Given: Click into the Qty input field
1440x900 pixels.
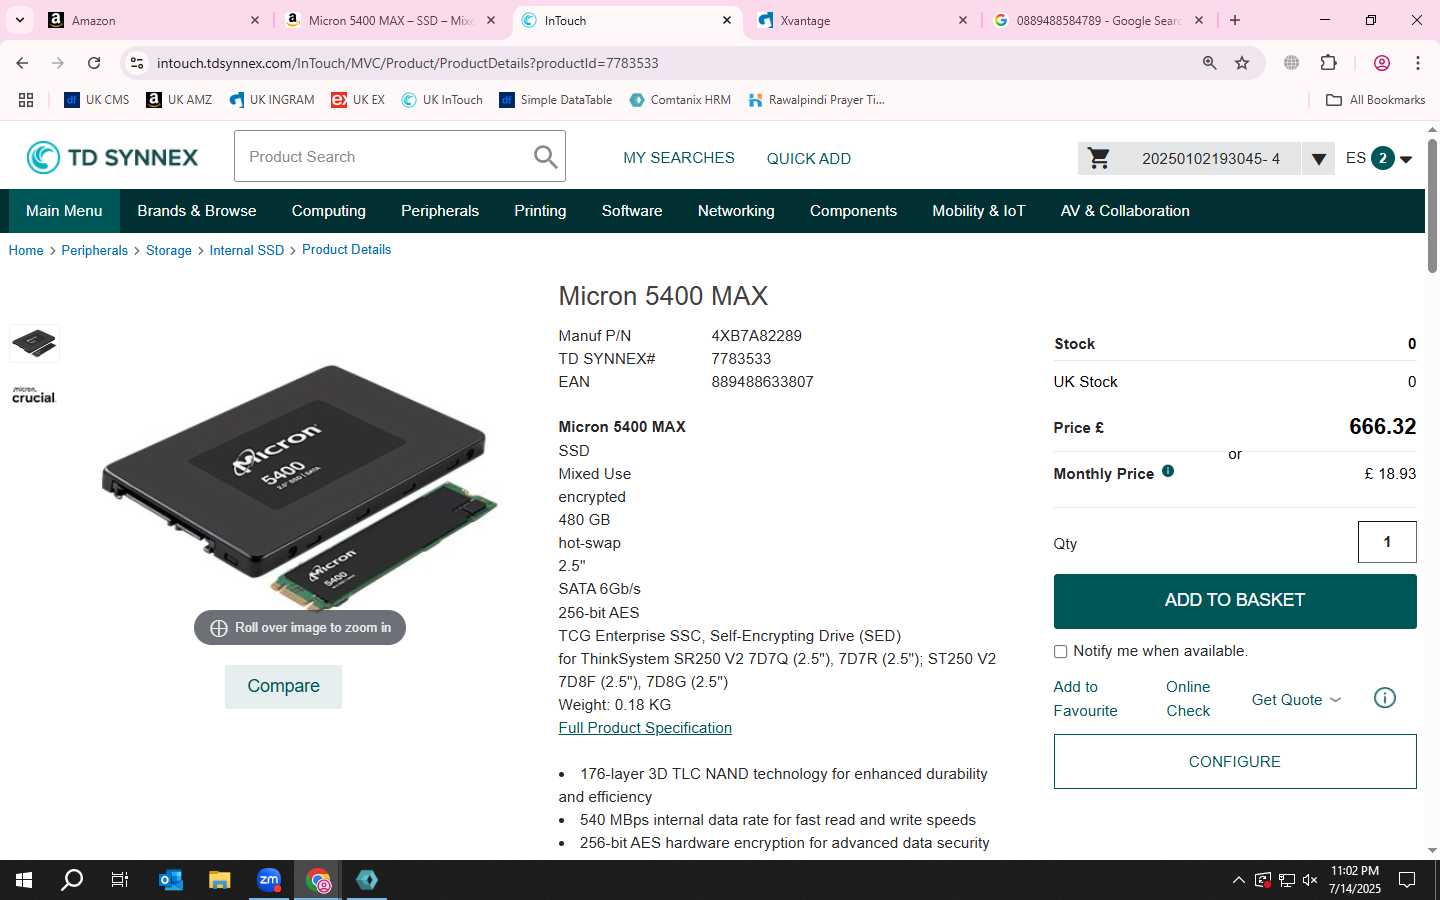Looking at the screenshot, I should (x=1387, y=542).
